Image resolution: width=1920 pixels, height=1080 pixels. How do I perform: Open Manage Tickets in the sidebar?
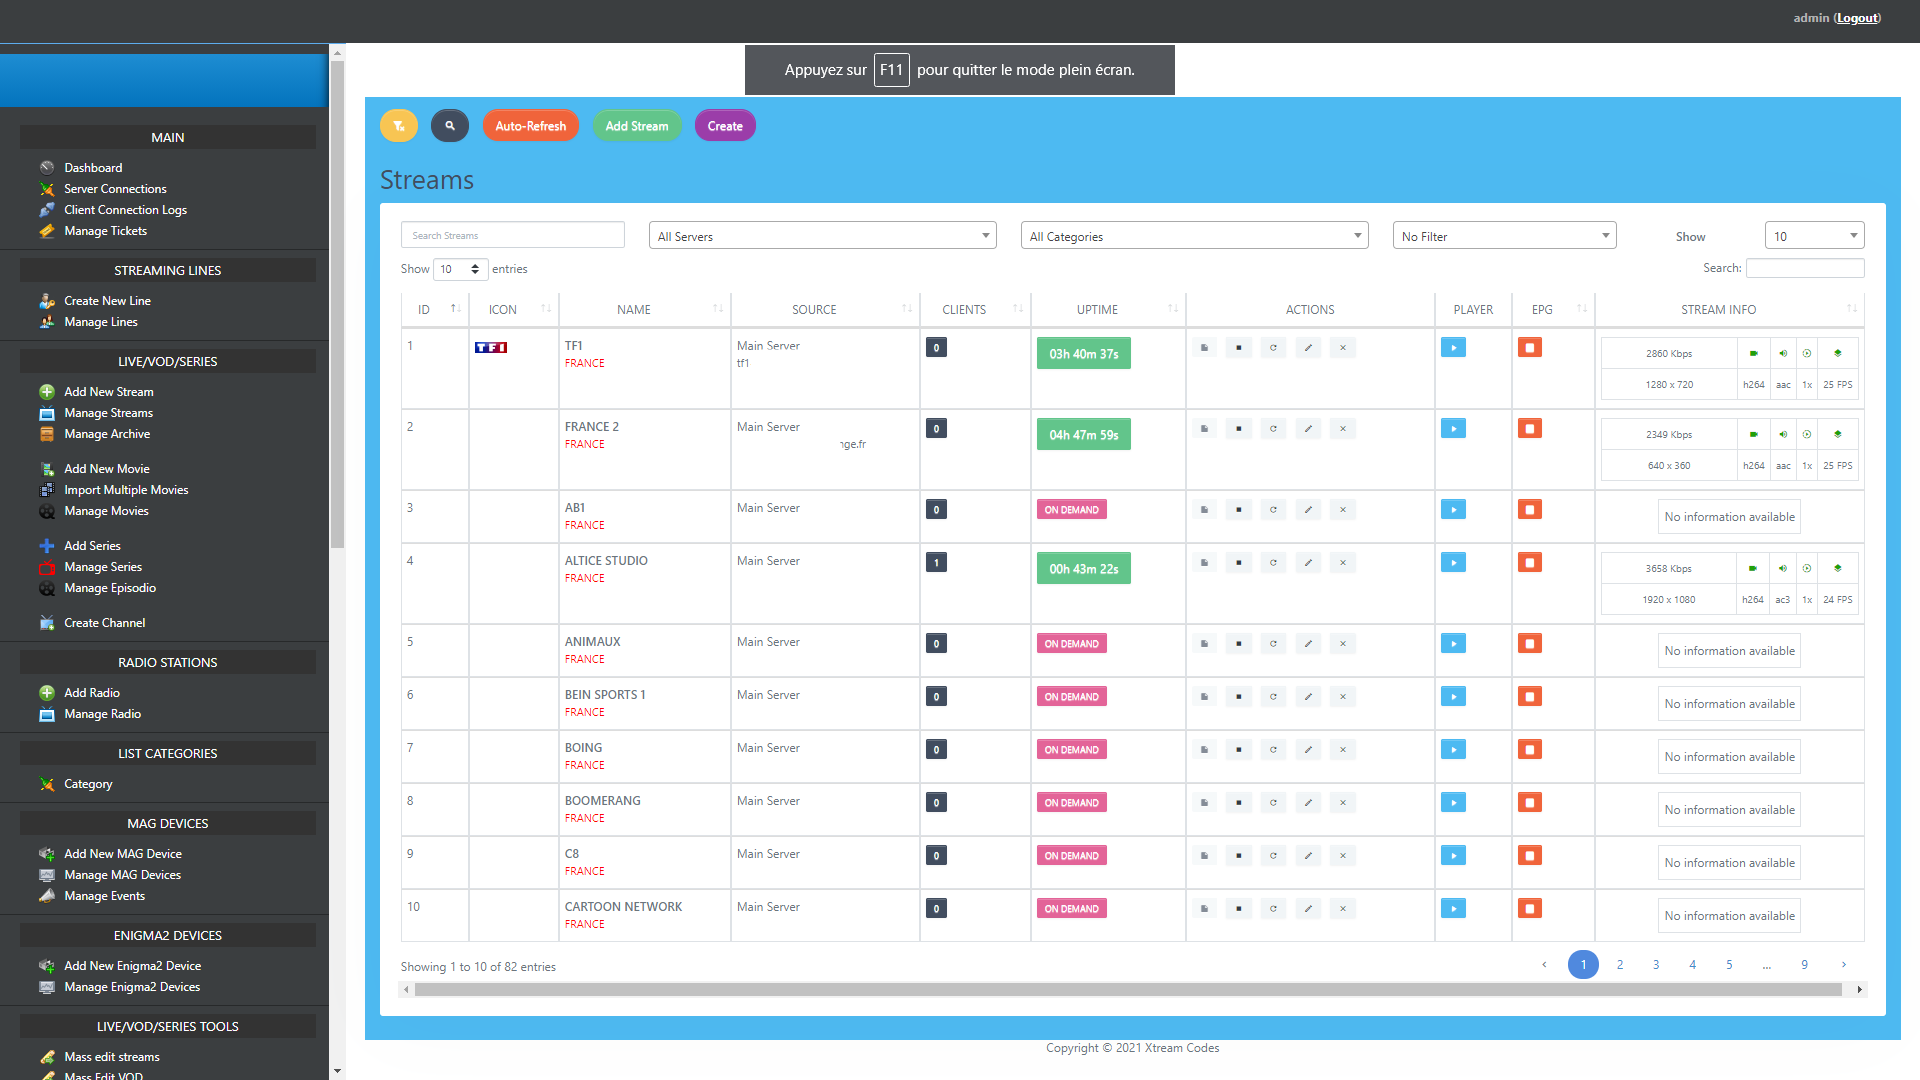105,231
